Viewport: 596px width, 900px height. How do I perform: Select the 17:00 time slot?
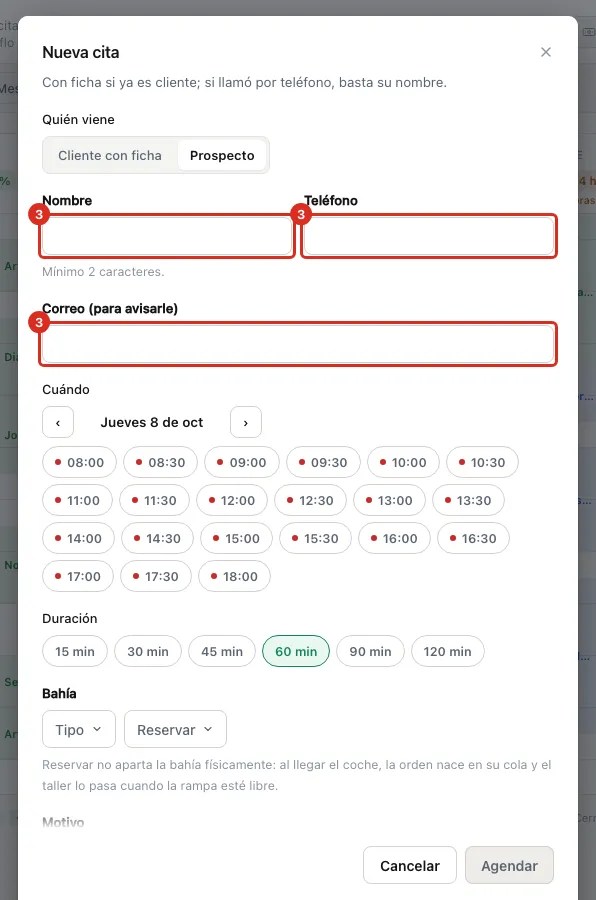click(x=78, y=576)
